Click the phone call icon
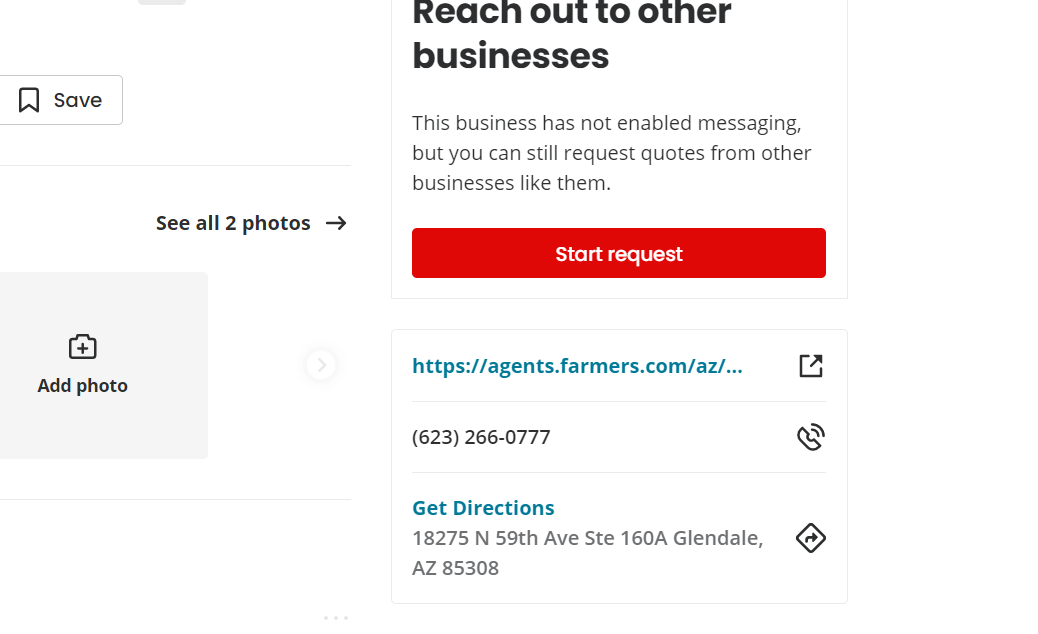 point(811,437)
